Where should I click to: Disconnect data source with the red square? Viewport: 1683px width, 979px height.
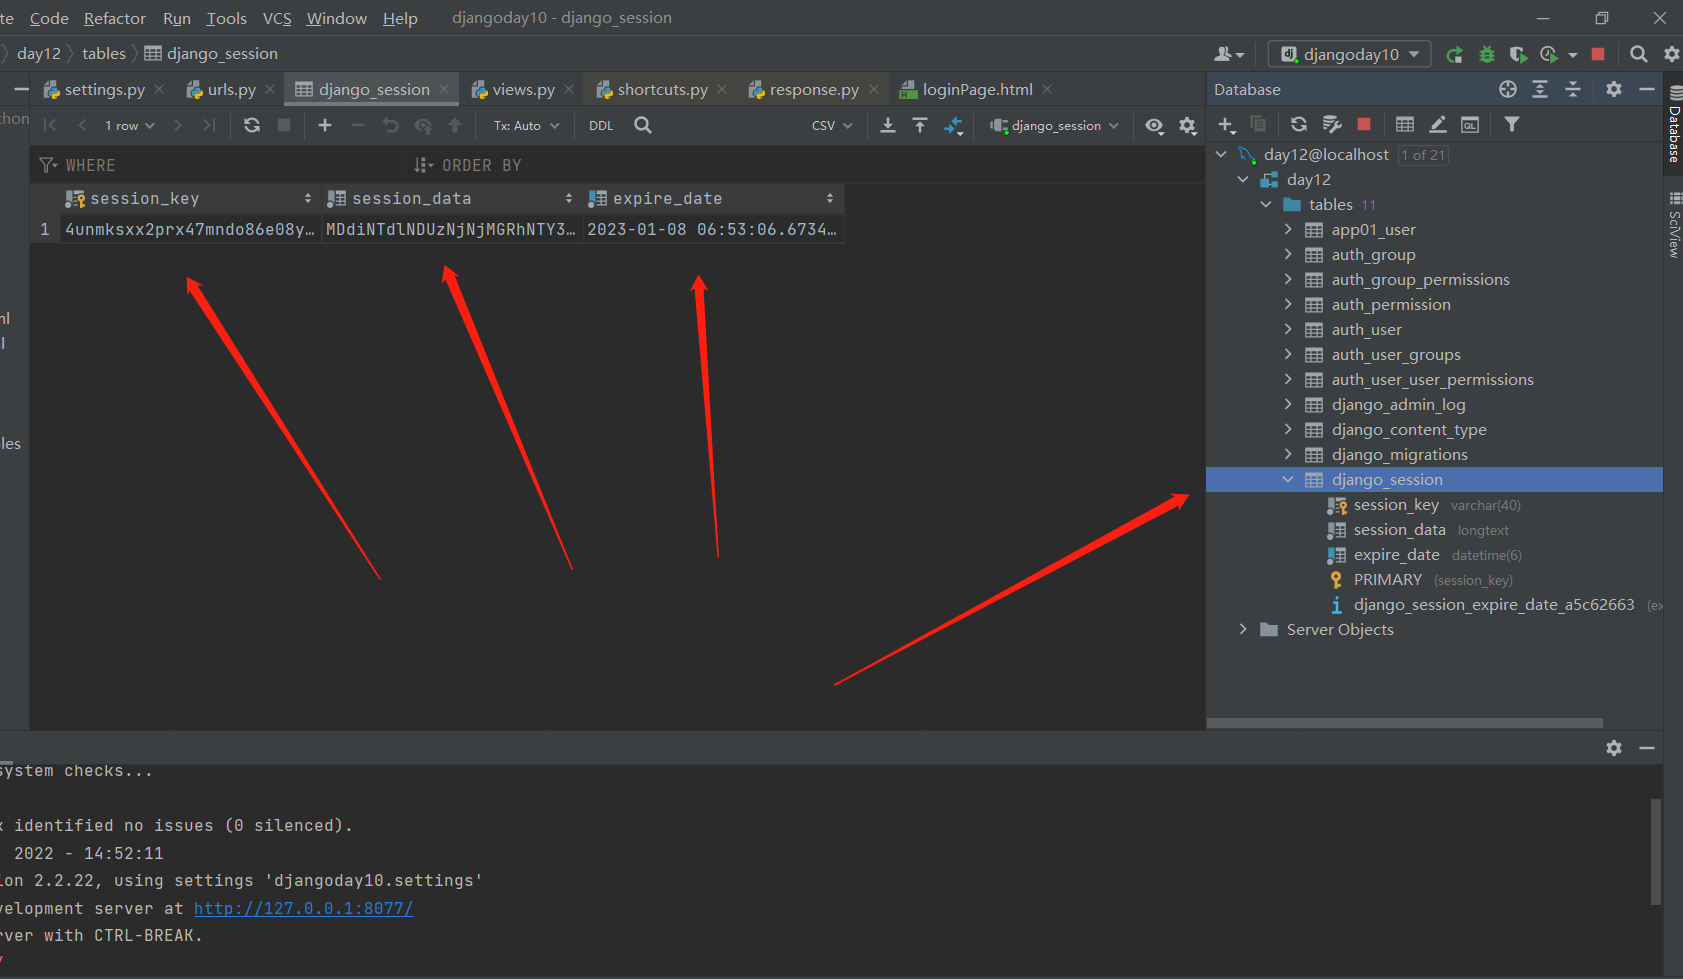pyautogui.click(x=1364, y=124)
